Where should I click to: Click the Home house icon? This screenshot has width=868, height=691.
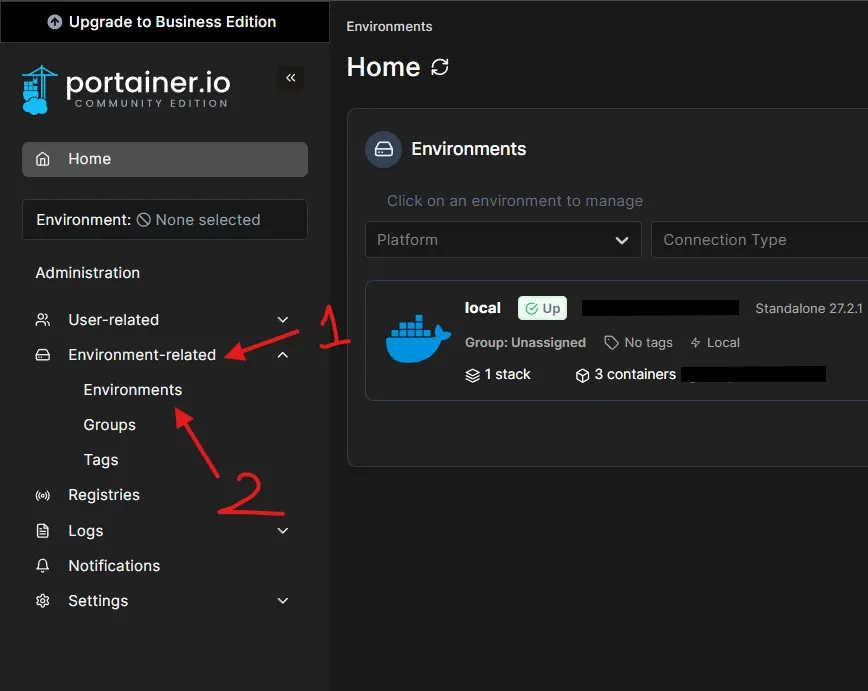[x=42, y=159]
